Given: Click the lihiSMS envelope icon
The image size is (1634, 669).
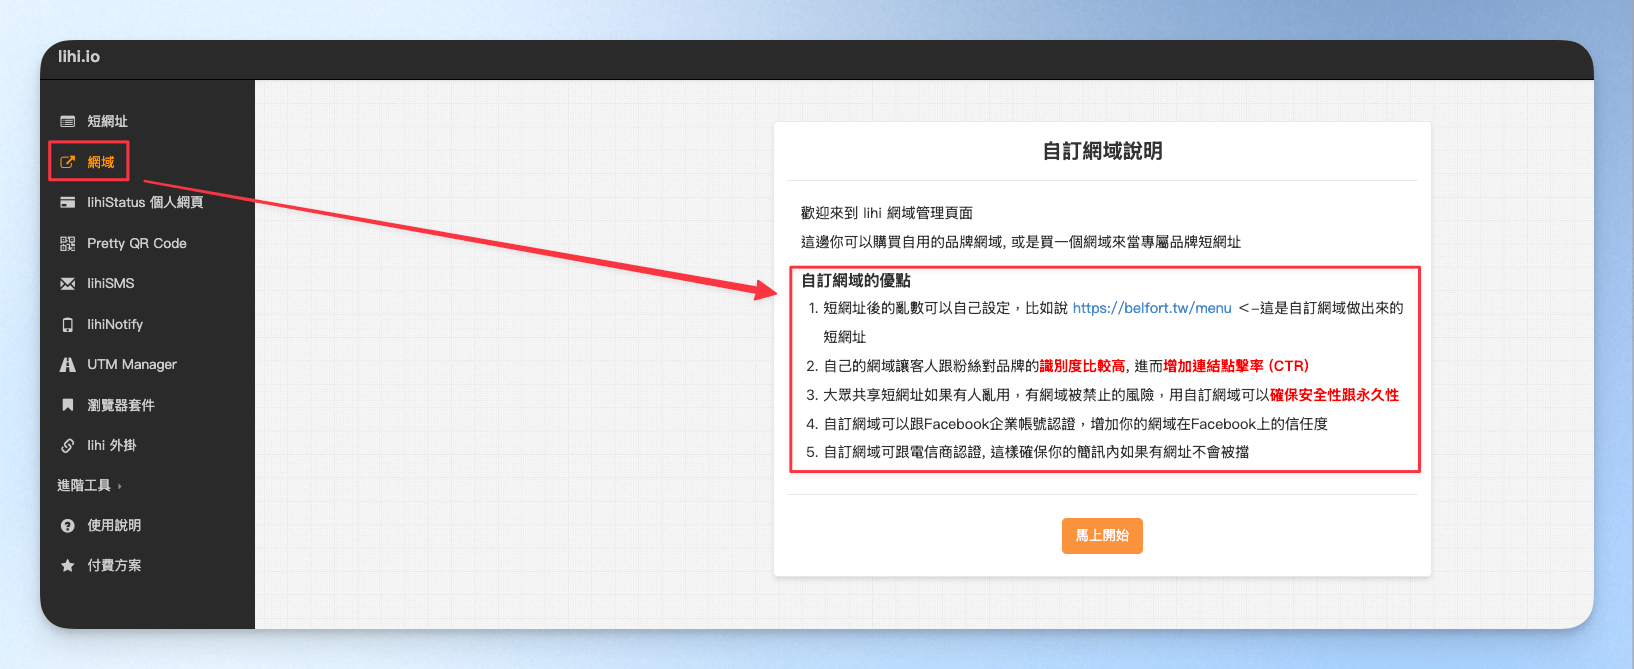Looking at the screenshot, I should pos(68,284).
